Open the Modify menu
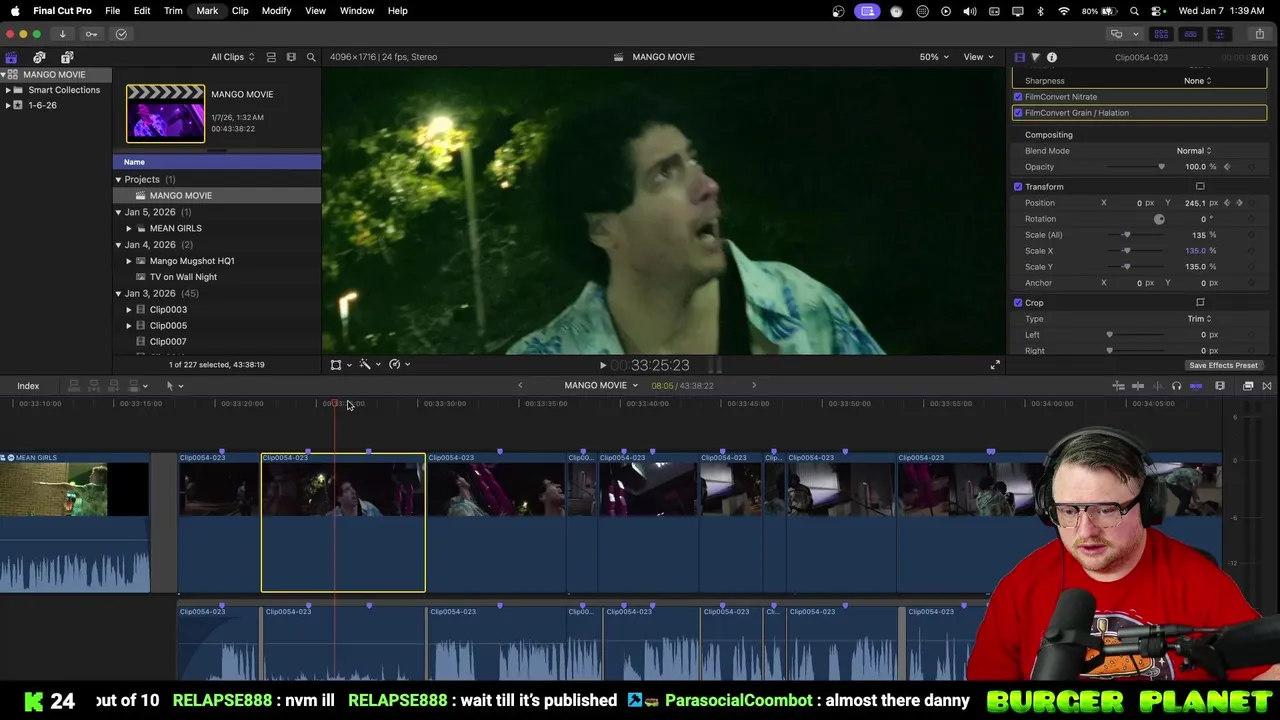Image resolution: width=1280 pixels, height=720 pixels. pyautogui.click(x=276, y=11)
